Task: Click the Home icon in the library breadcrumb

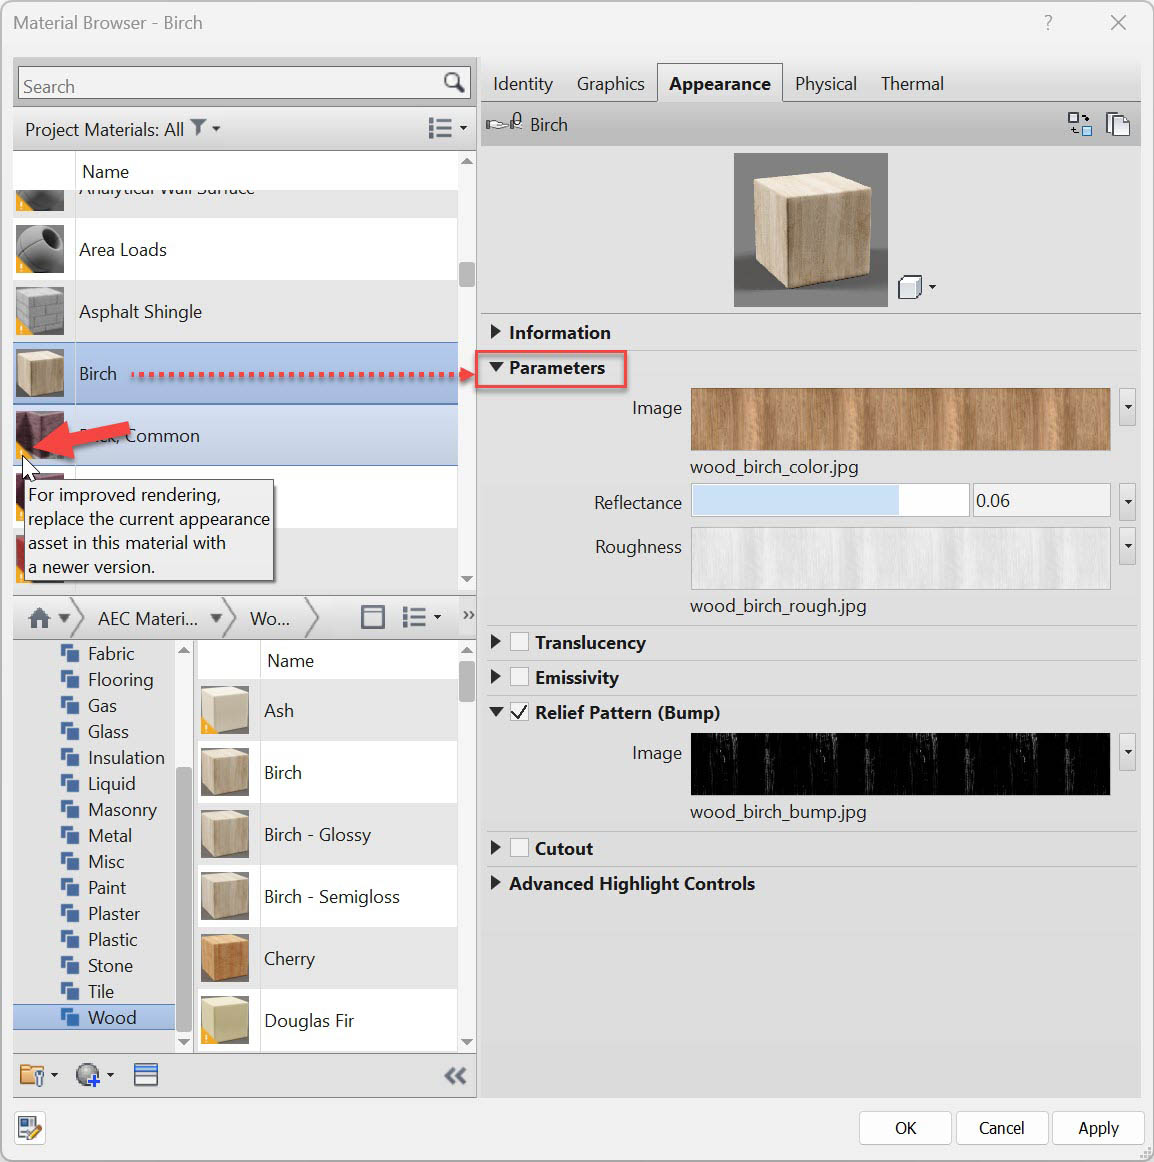Action: coord(38,617)
